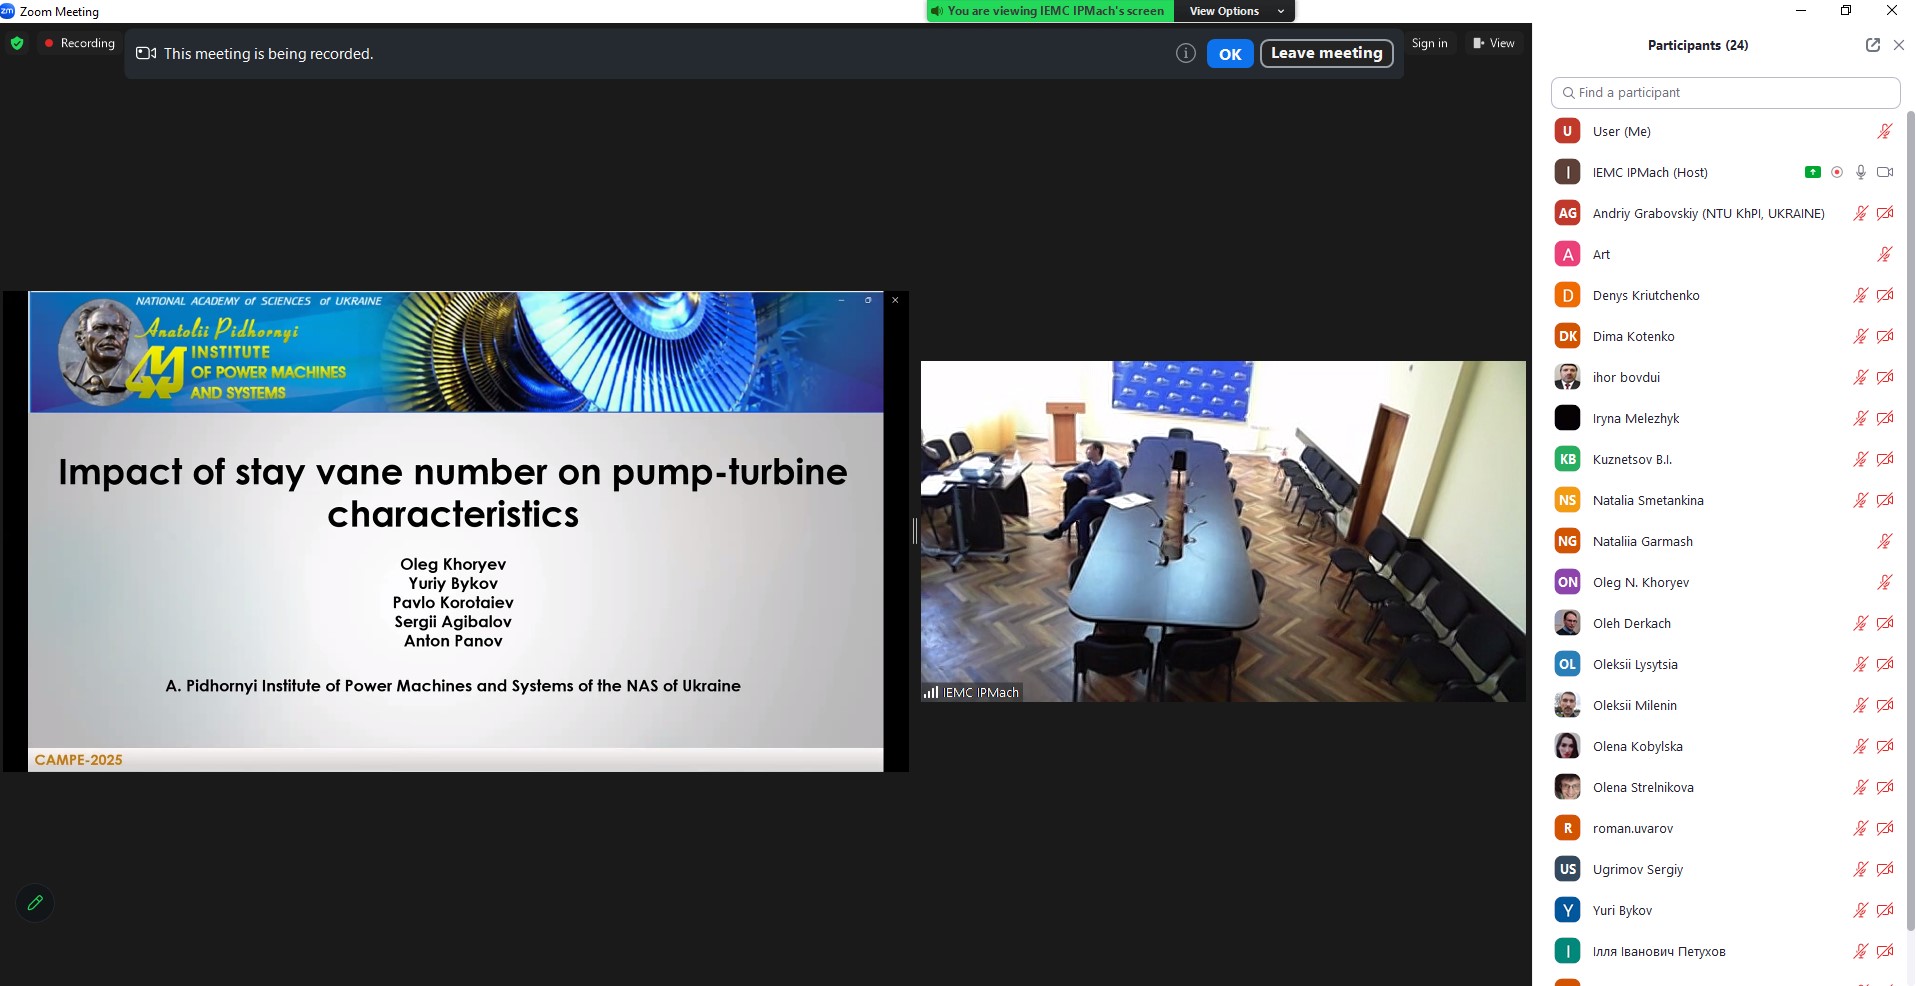
Task: Toggle microphone for User (Me)
Action: 1884,131
